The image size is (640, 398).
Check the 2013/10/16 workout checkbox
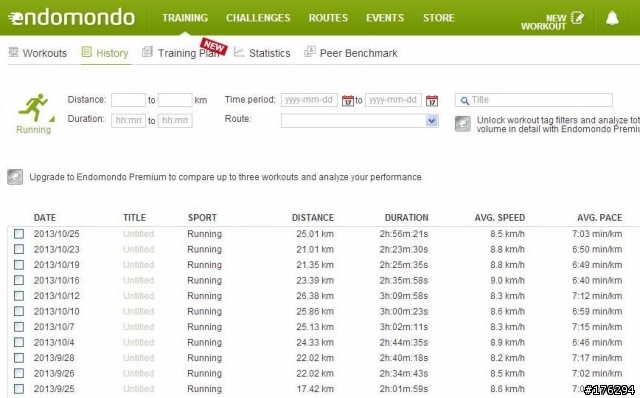click(x=19, y=280)
